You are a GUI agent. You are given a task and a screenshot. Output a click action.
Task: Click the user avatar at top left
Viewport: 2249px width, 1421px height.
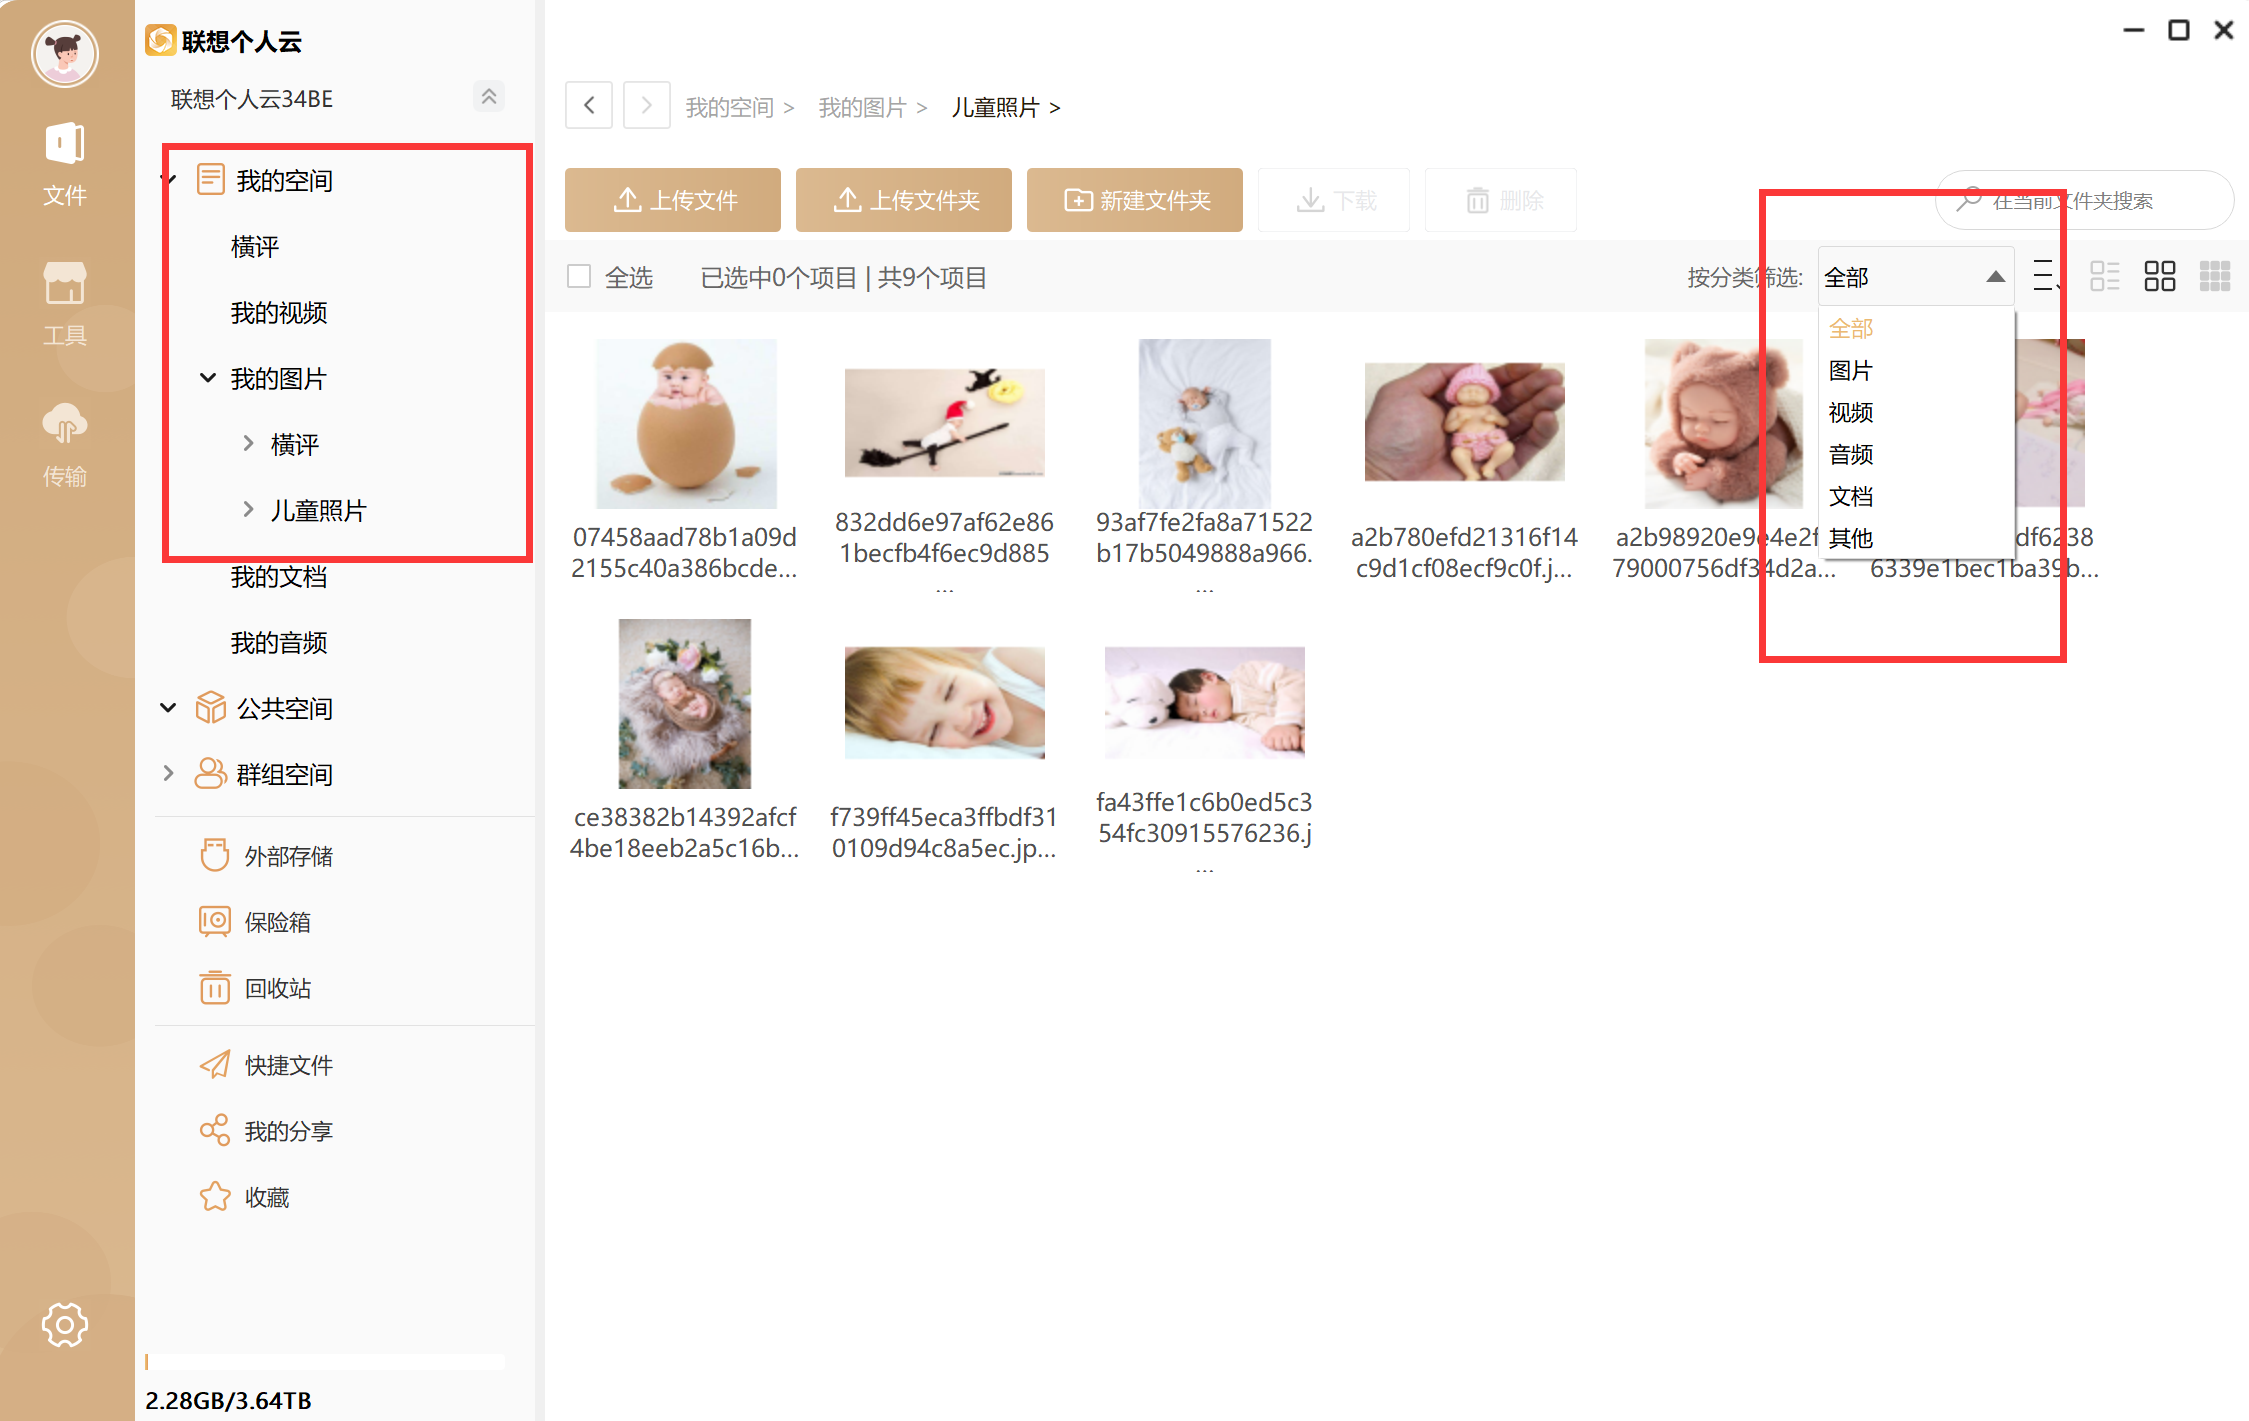point(65,54)
